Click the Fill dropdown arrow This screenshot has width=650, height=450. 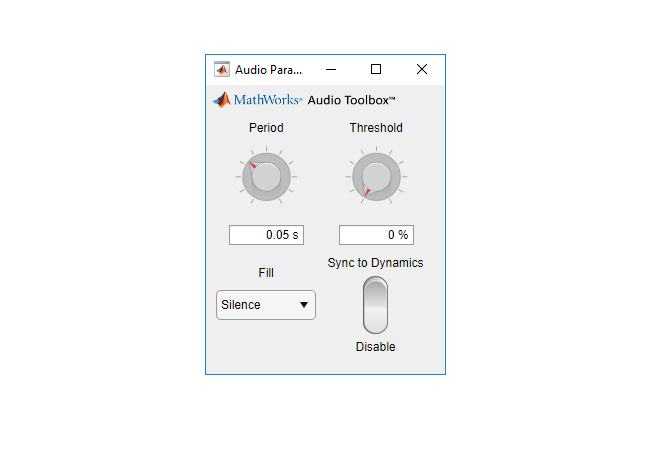(304, 305)
